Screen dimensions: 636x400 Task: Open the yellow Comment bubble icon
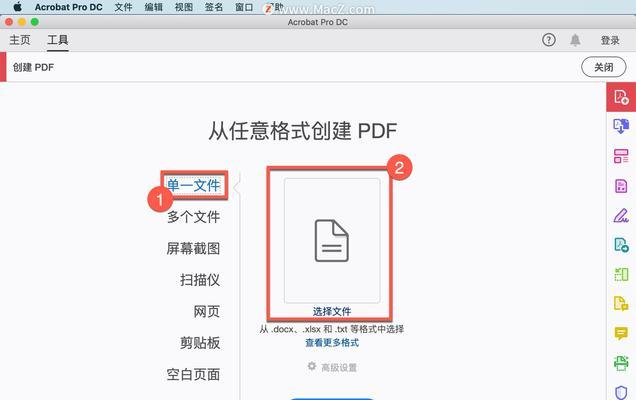coord(621,333)
